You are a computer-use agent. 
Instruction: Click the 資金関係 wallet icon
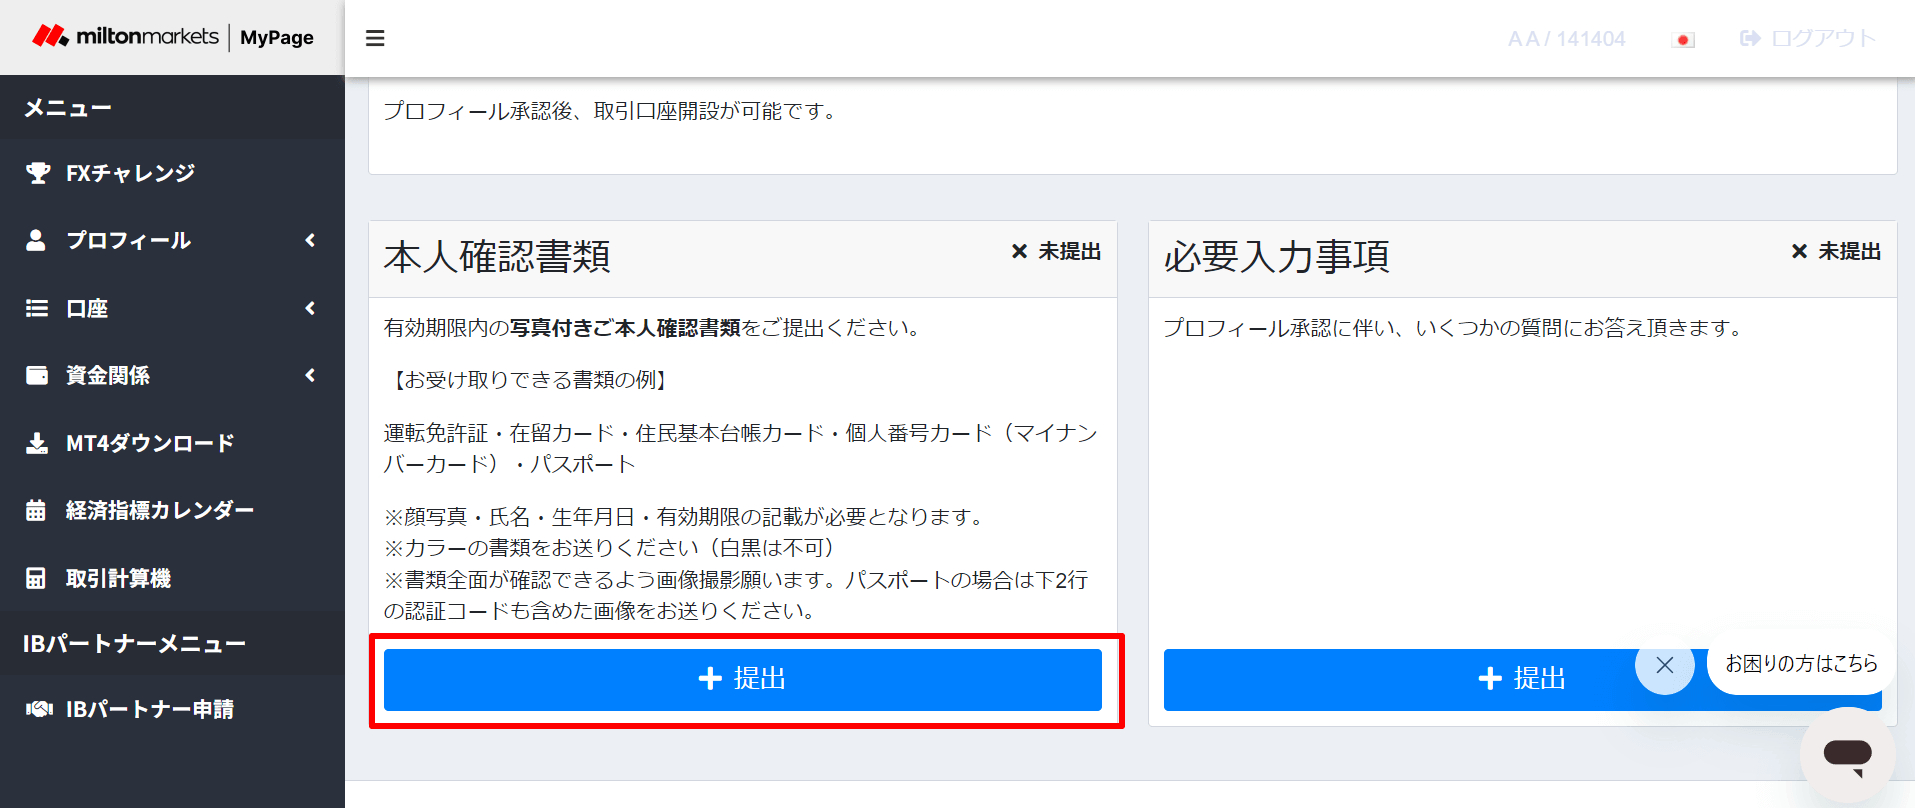click(x=37, y=375)
